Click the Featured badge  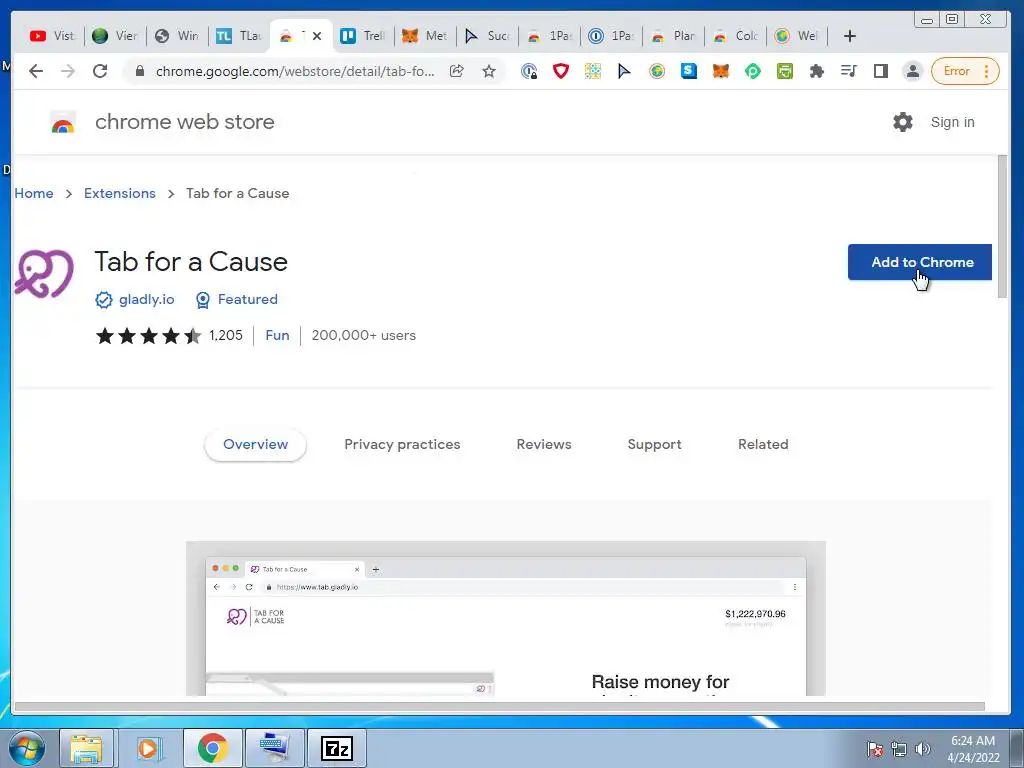pyautogui.click(x=236, y=299)
